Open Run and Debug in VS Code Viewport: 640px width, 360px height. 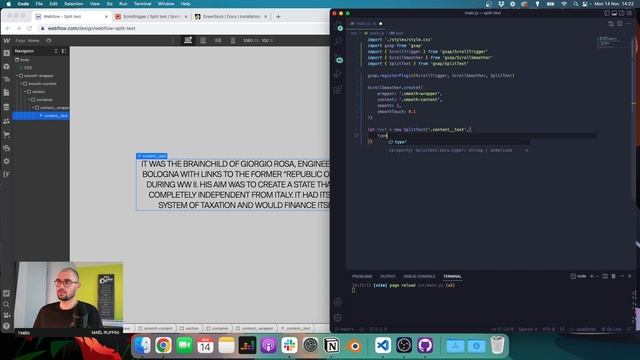tap(338, 74)
